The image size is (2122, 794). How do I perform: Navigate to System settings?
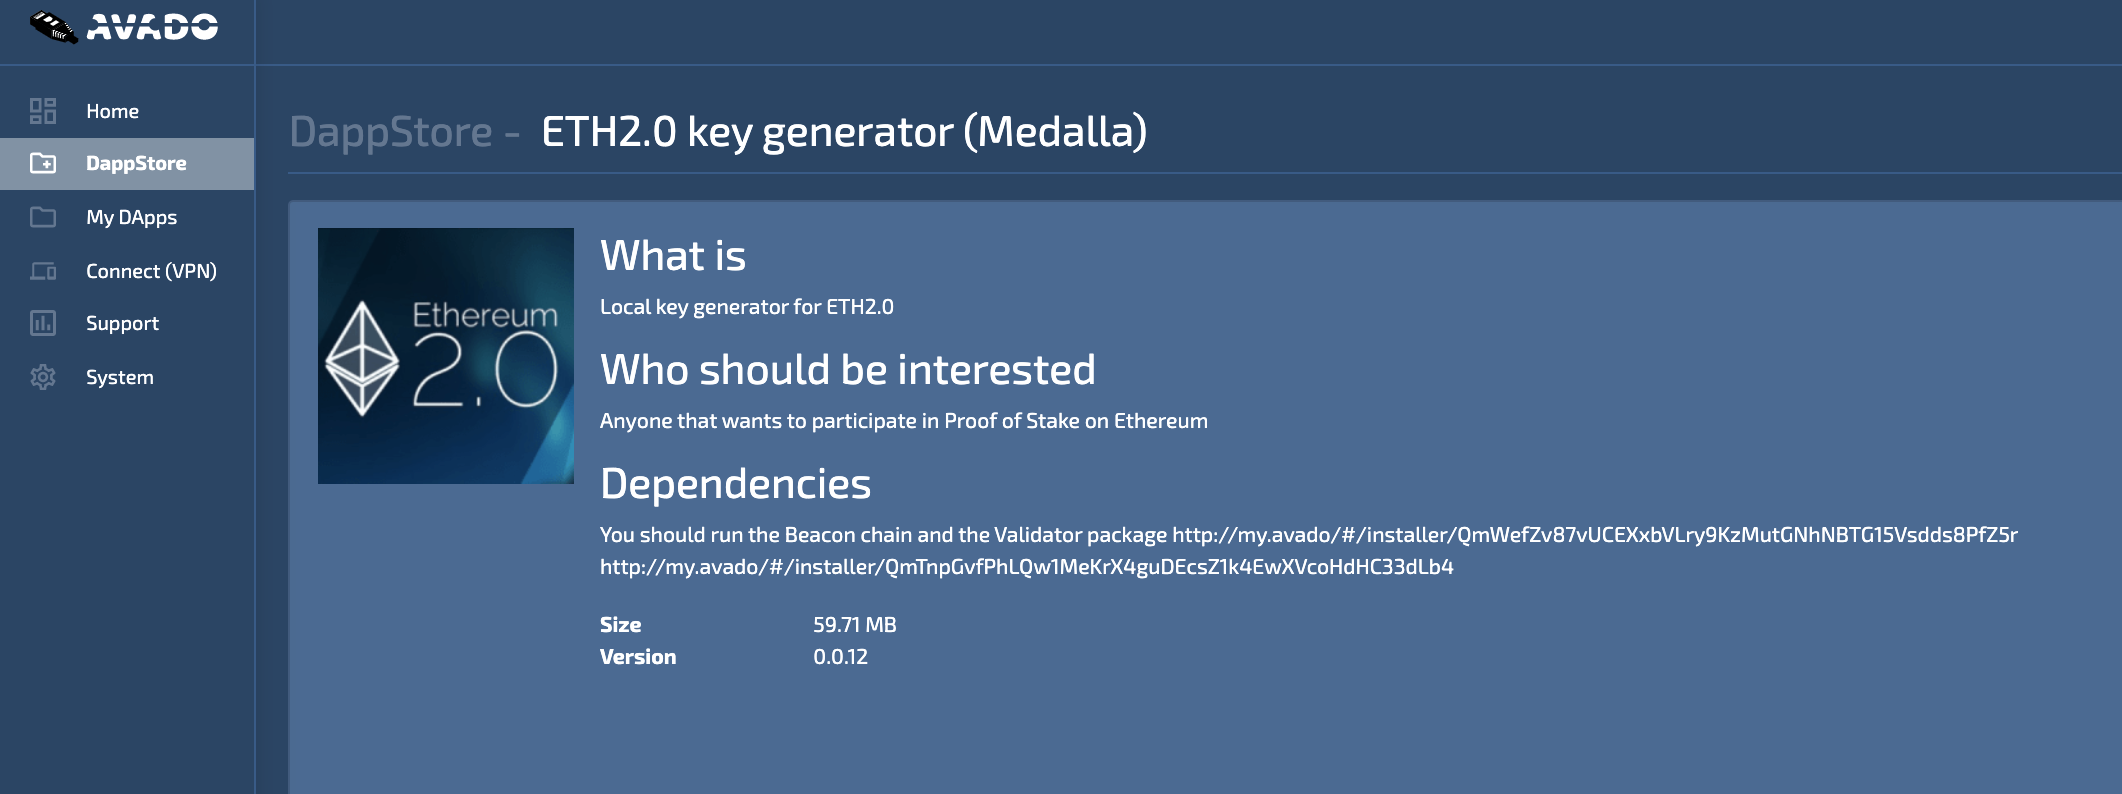120,377
